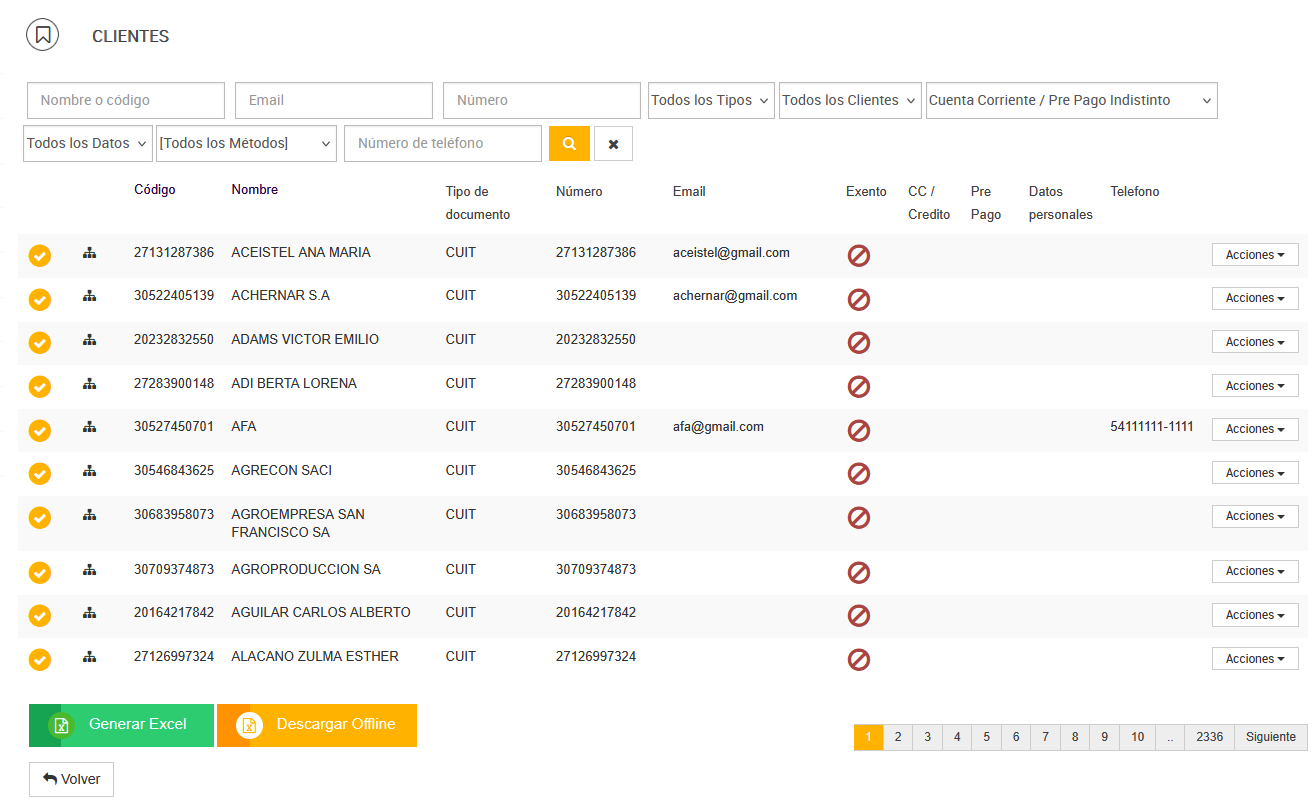Toggle active checkmark for ADAMS VICTOR EMILIO
The width and height of the screenshot is (1315, 805).
coord(39,343)
